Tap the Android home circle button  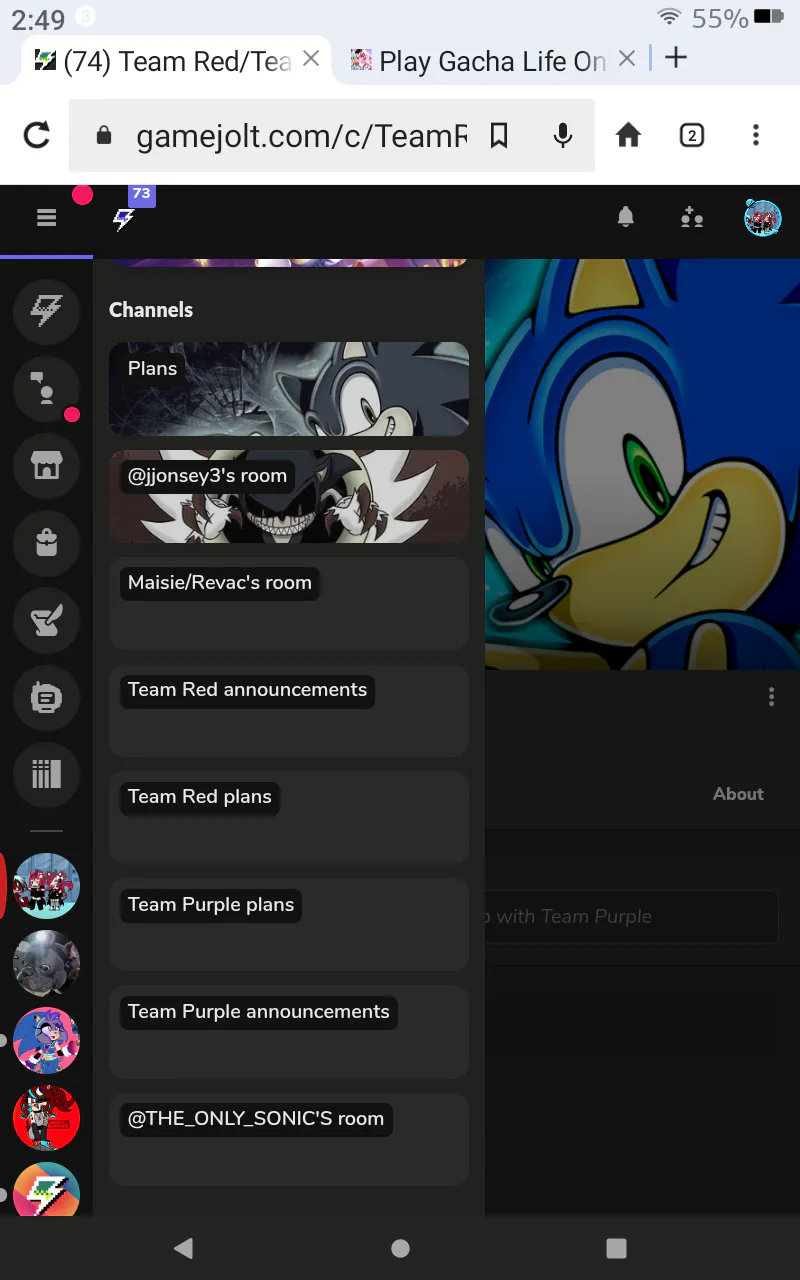(400, 1248)
